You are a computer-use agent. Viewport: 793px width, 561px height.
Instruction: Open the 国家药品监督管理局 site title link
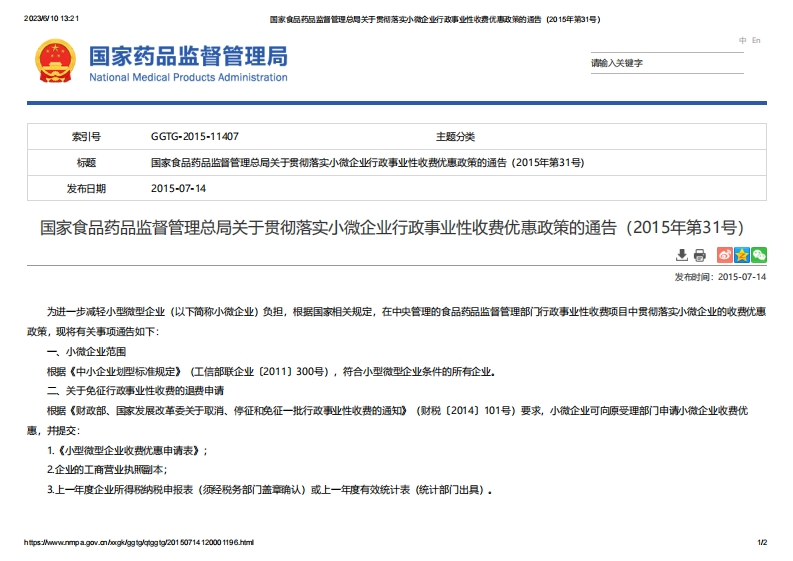(x=188, y=55)
